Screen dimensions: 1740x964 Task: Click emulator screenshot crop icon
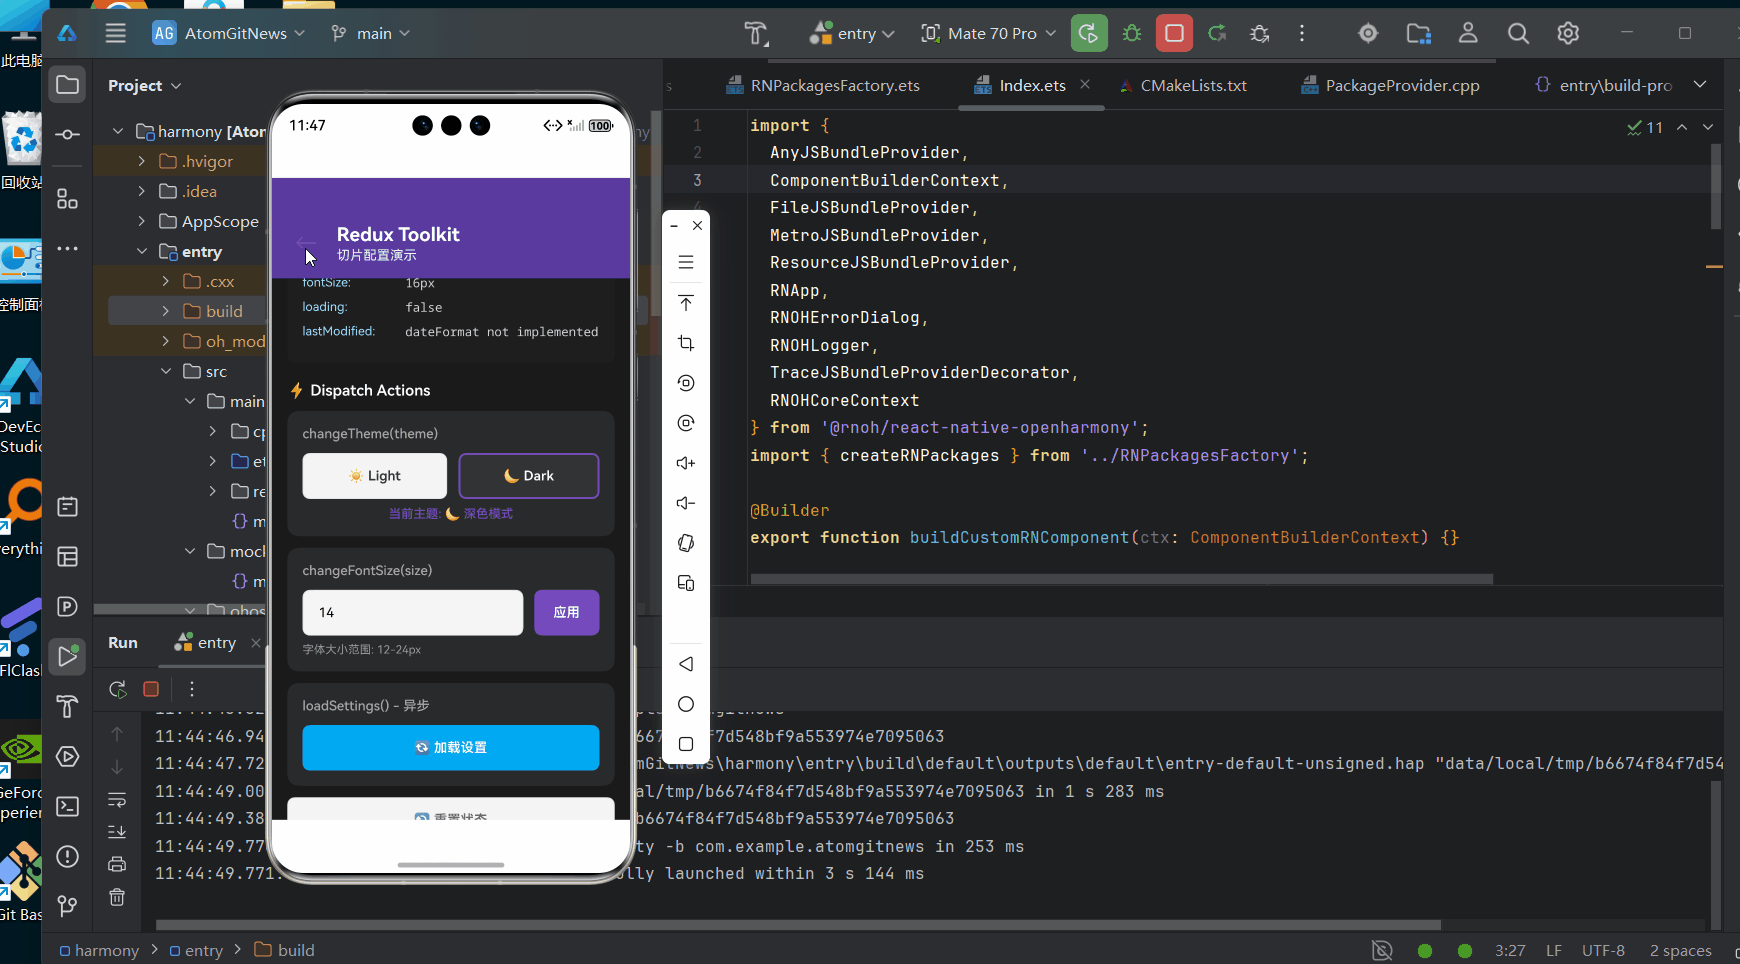686,343
